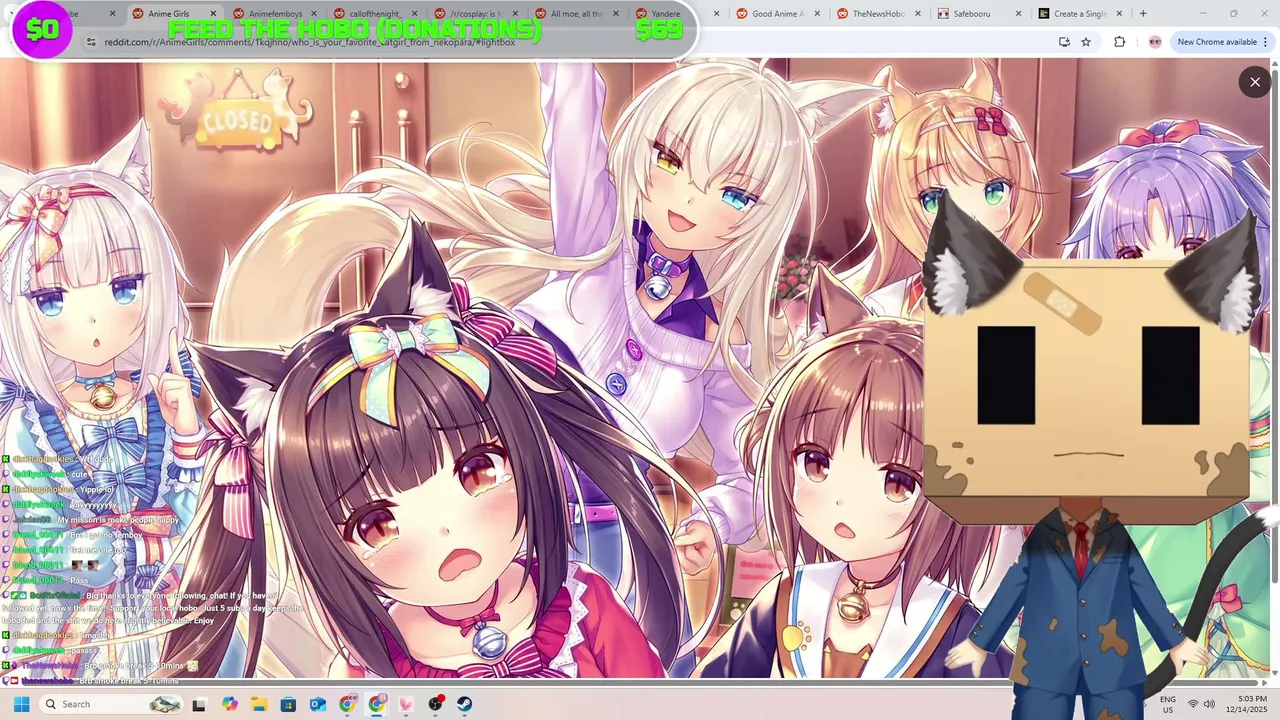Open the Chrome taskbar icon beside Outlook

tap(347, 704)
